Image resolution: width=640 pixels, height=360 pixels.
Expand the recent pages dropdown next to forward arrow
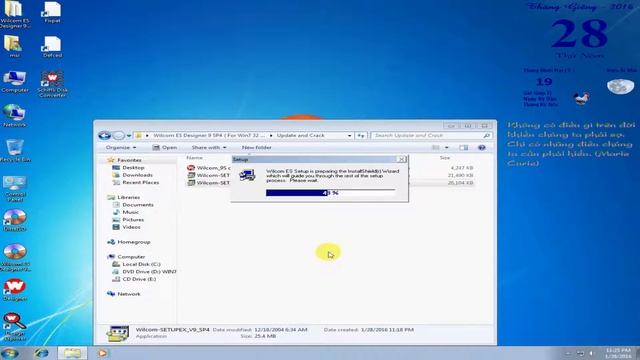pos(129,136)
